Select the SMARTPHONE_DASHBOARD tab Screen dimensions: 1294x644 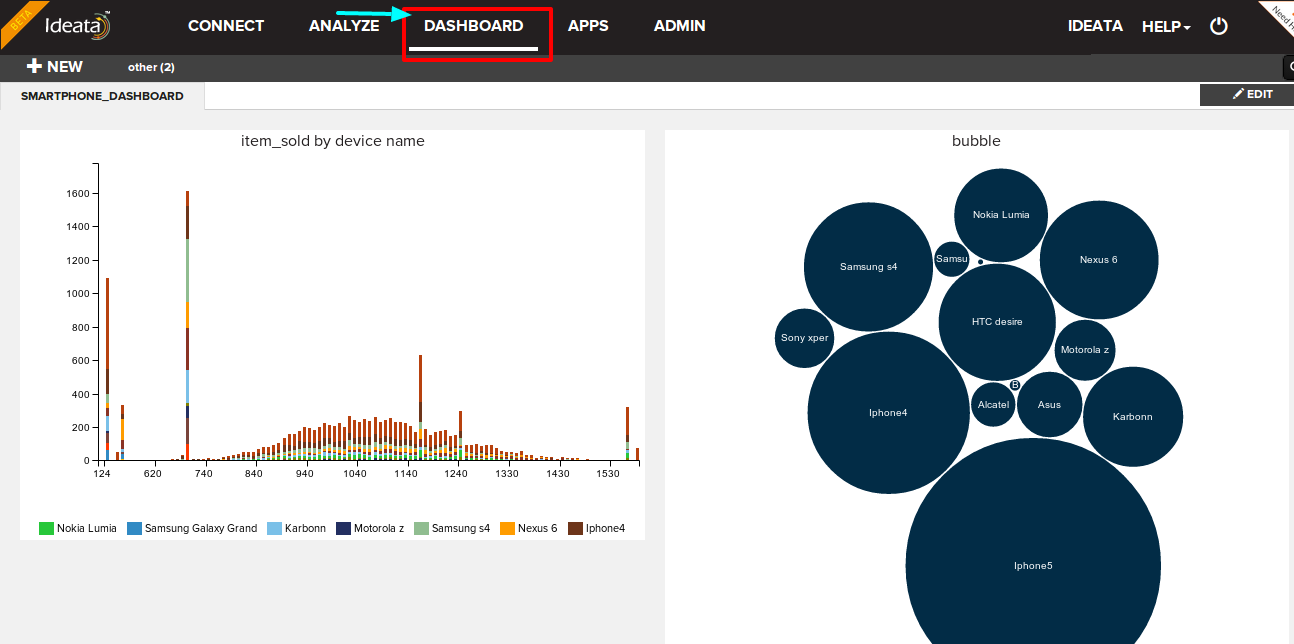(102, 96)
